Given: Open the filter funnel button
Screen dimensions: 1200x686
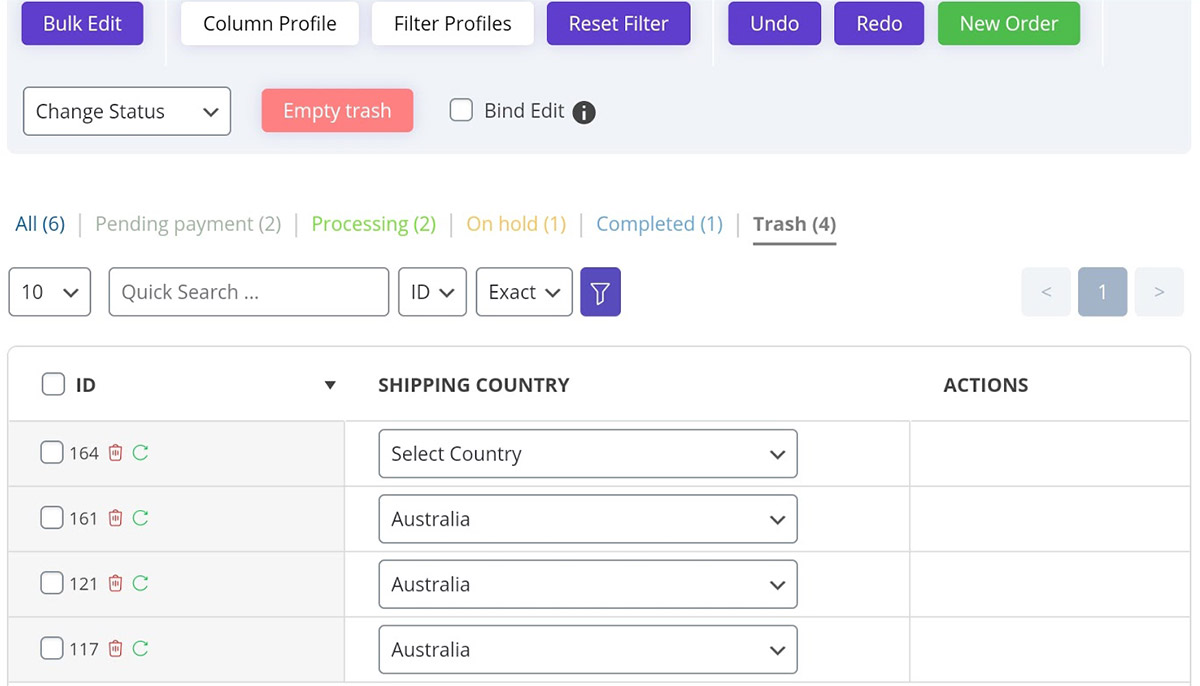Looking at the screenshot, I should [x=600, y=292].
